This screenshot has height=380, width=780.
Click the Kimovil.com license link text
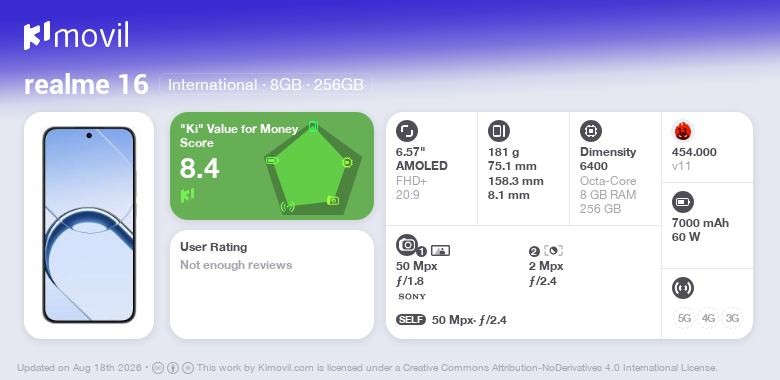pyautogui.click(x=286, y=368)
